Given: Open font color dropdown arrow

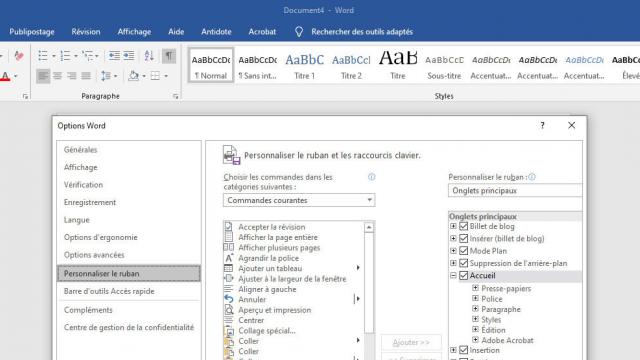Looking at the screenshot, I should coord(16,76).
